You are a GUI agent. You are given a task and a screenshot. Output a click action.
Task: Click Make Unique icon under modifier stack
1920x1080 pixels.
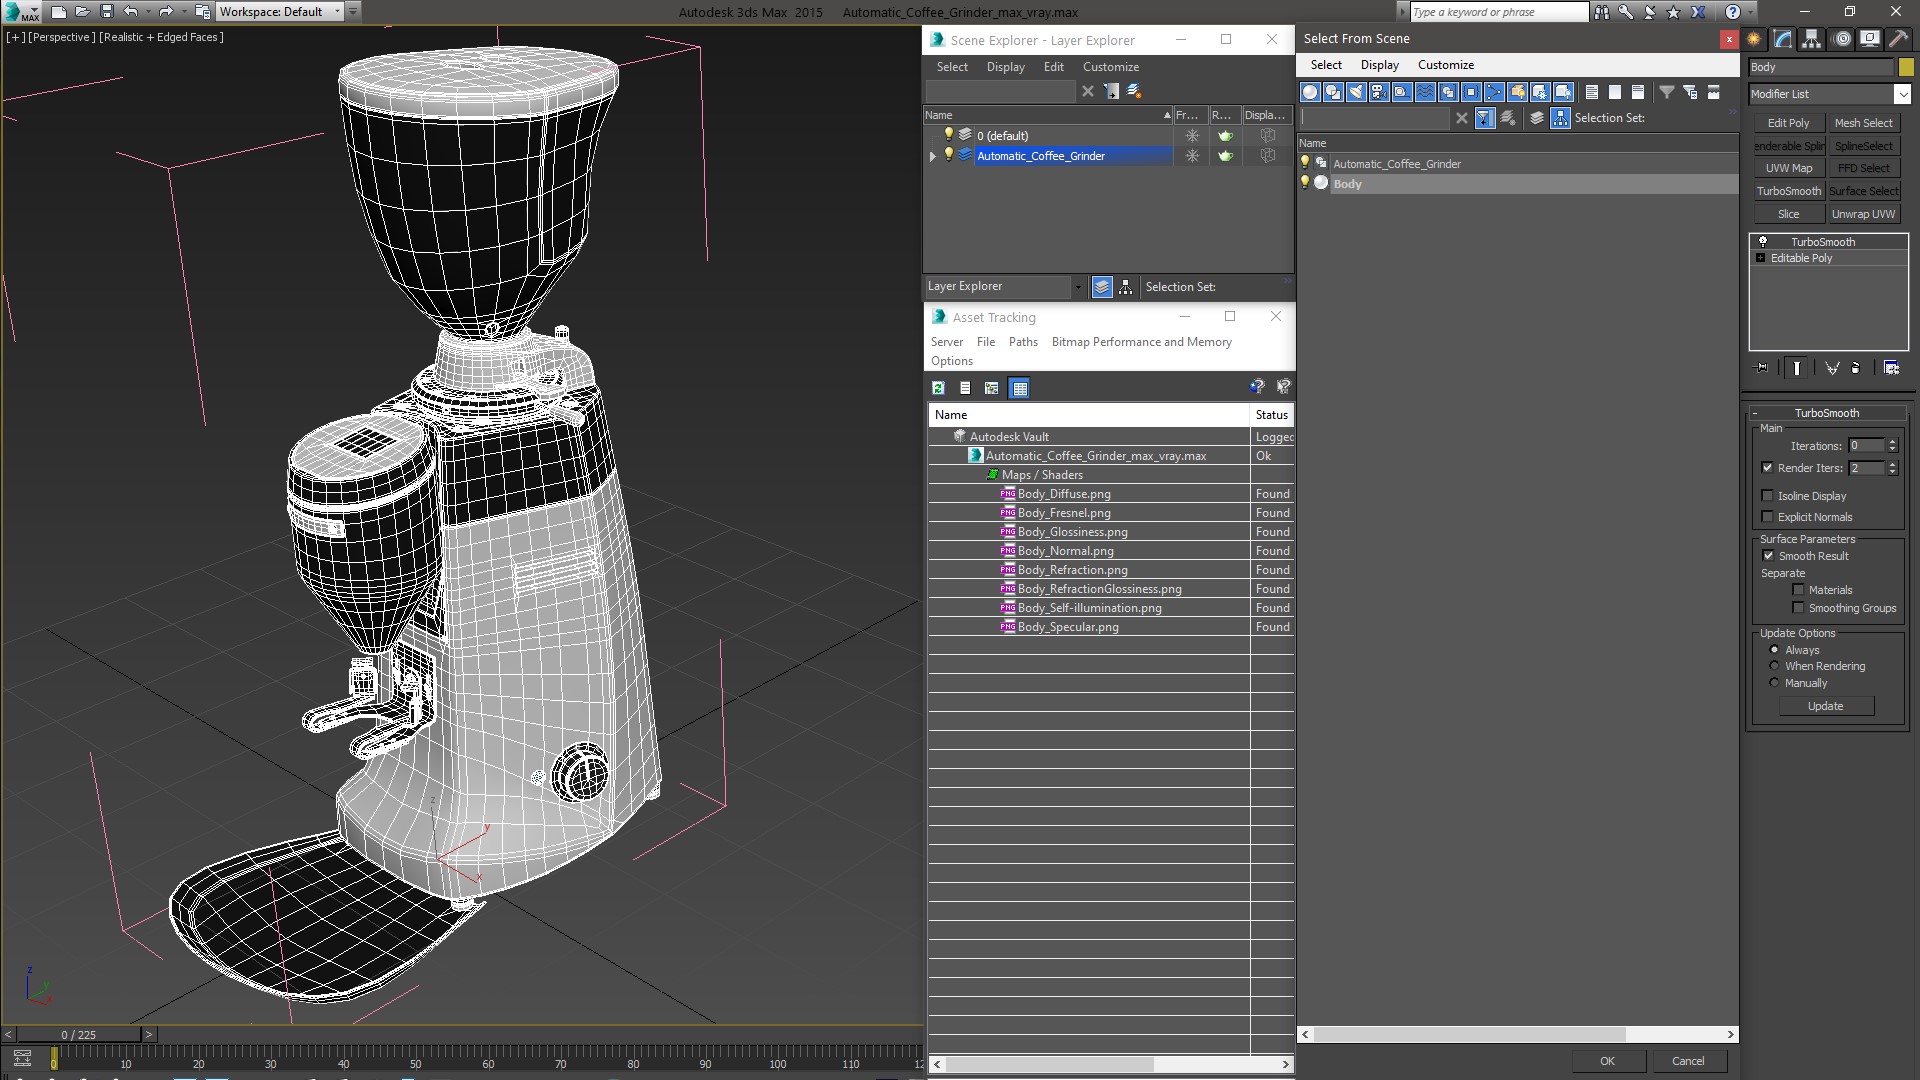(x=1832, y=368)
